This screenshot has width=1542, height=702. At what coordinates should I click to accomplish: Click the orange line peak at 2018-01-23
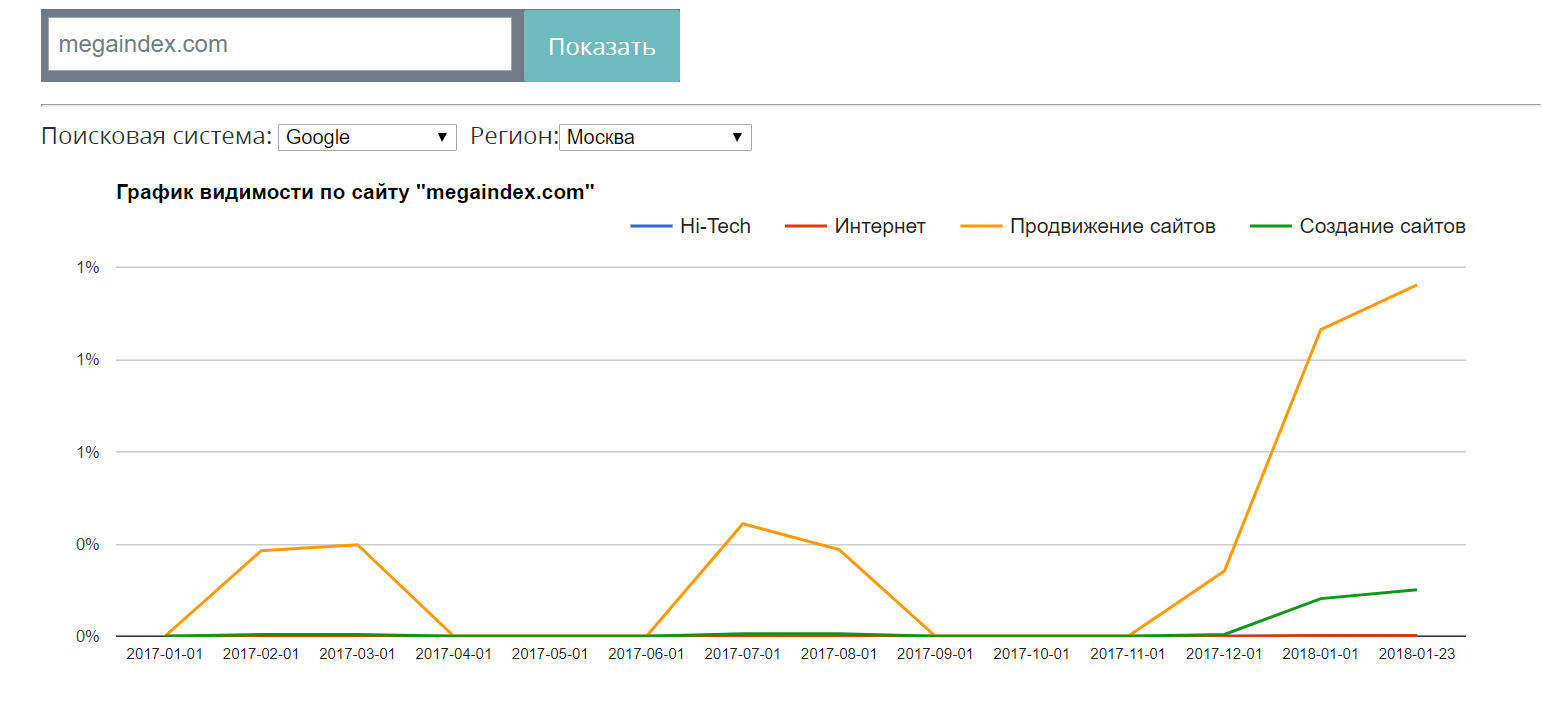(1417, 285)
